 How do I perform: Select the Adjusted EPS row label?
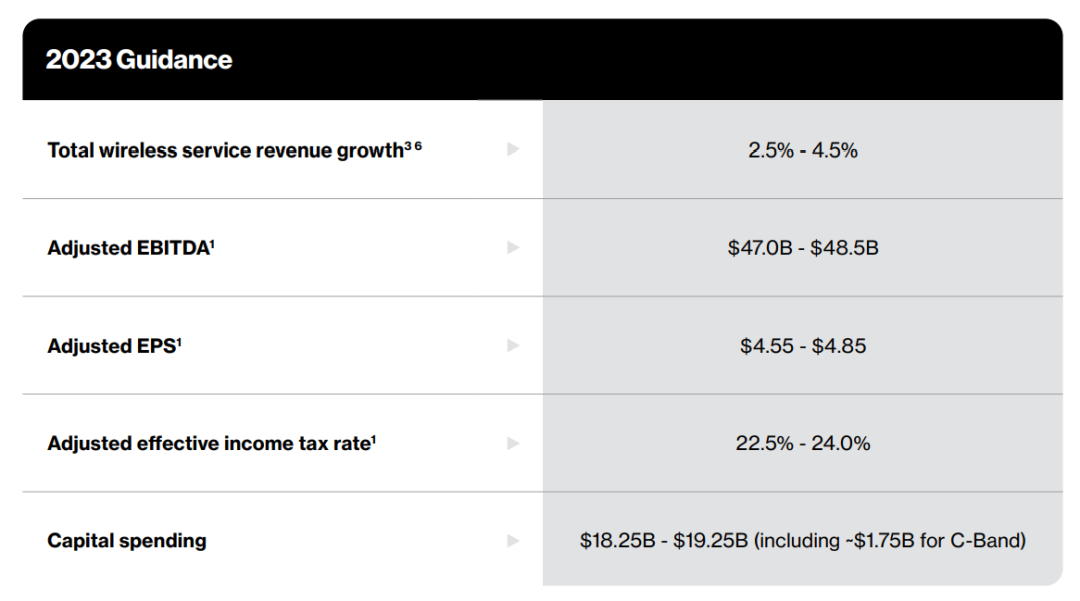pos(111,346)
